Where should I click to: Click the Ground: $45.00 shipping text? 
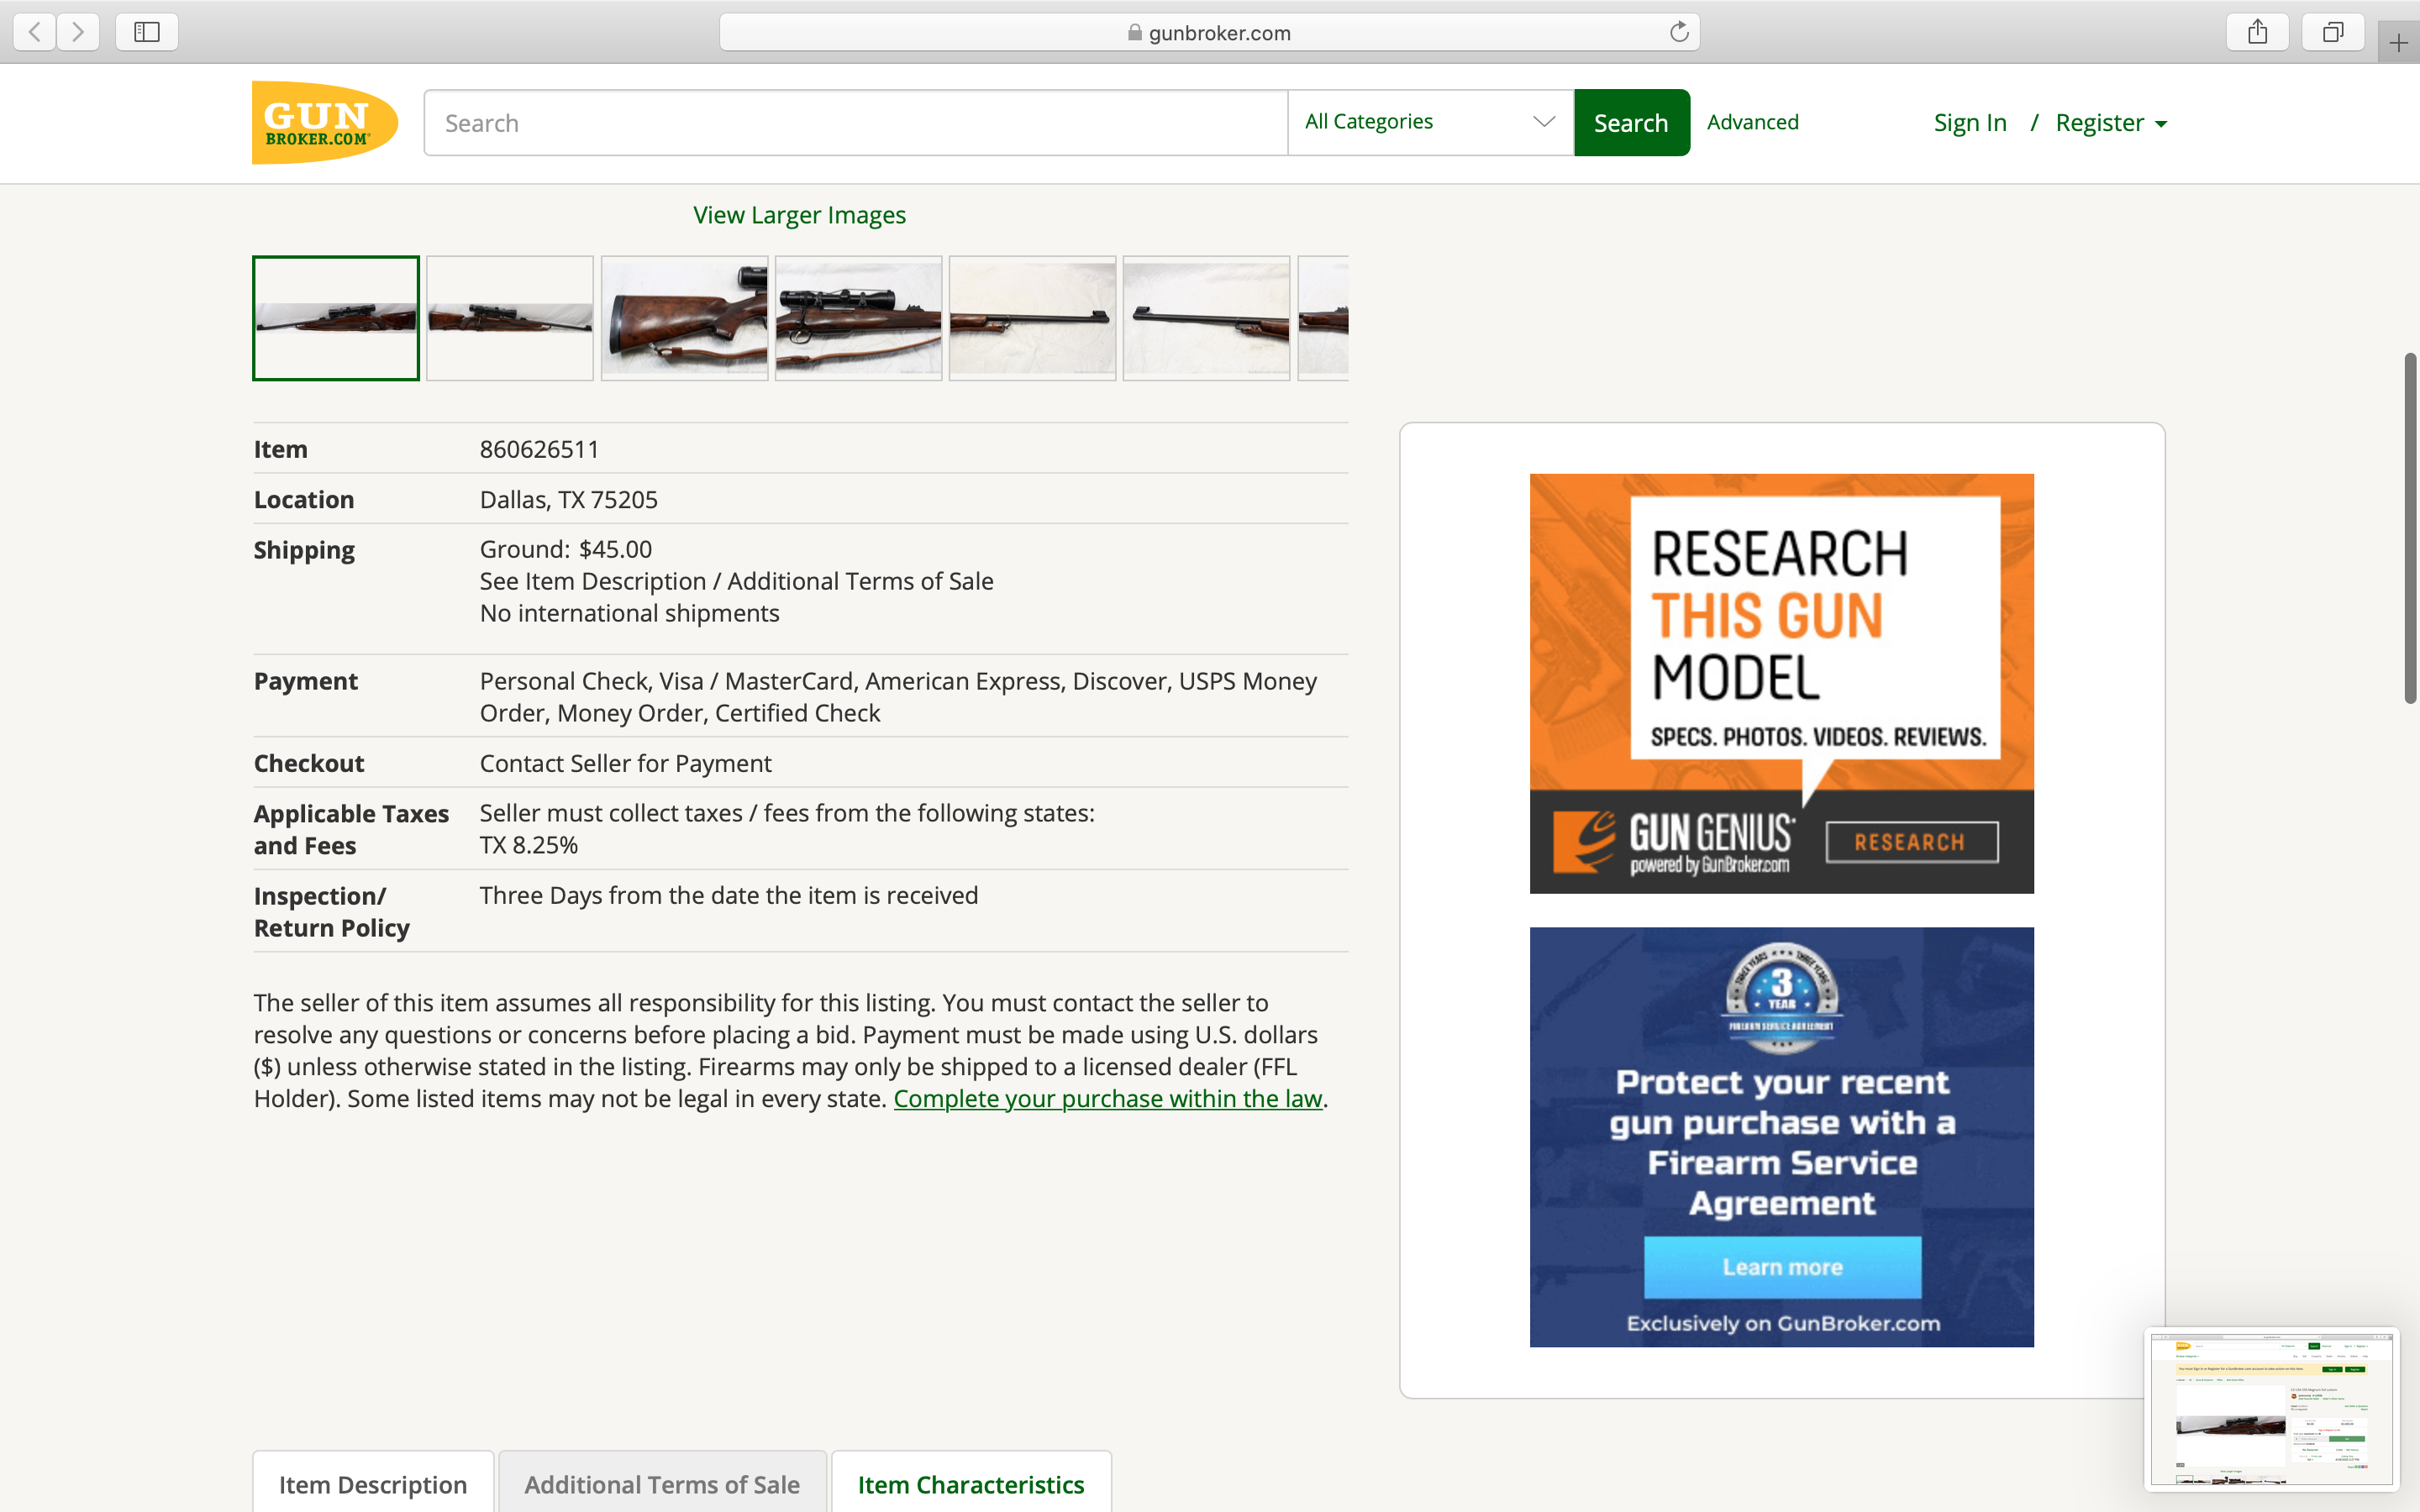click(565, 549)
